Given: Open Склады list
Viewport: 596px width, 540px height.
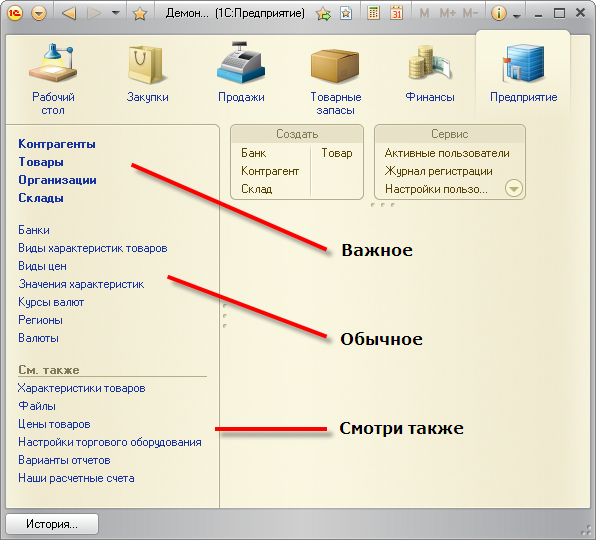Looking at the screenshot, I should click(41, 198).
